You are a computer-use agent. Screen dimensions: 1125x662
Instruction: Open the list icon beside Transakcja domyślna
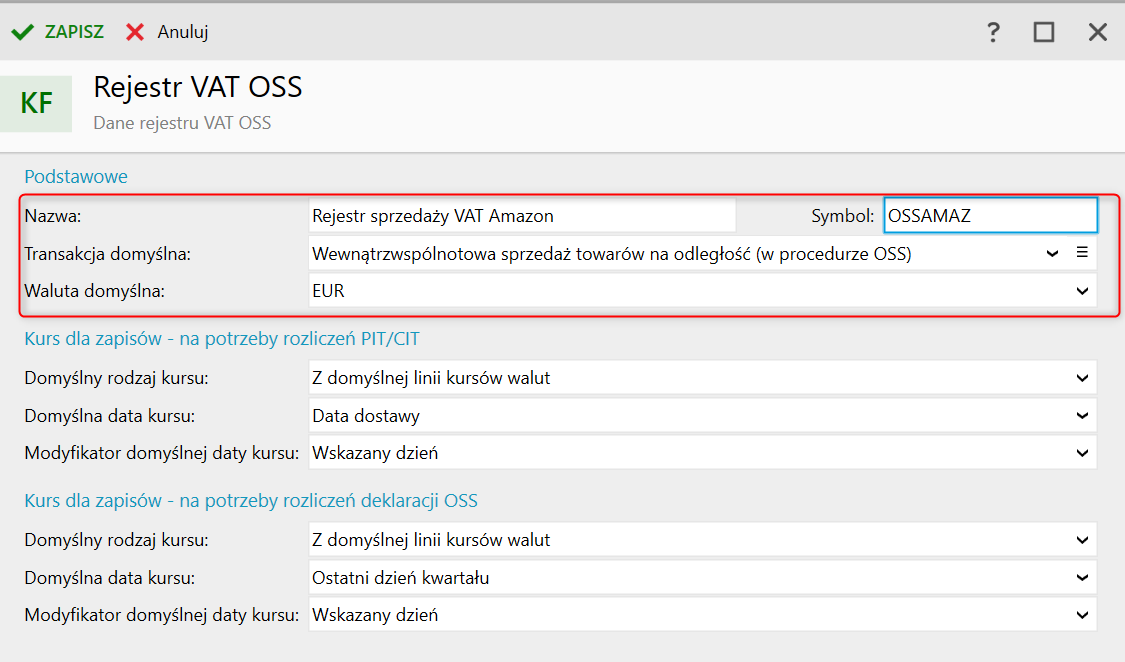pyautogui.click(x=1082, y=253)
